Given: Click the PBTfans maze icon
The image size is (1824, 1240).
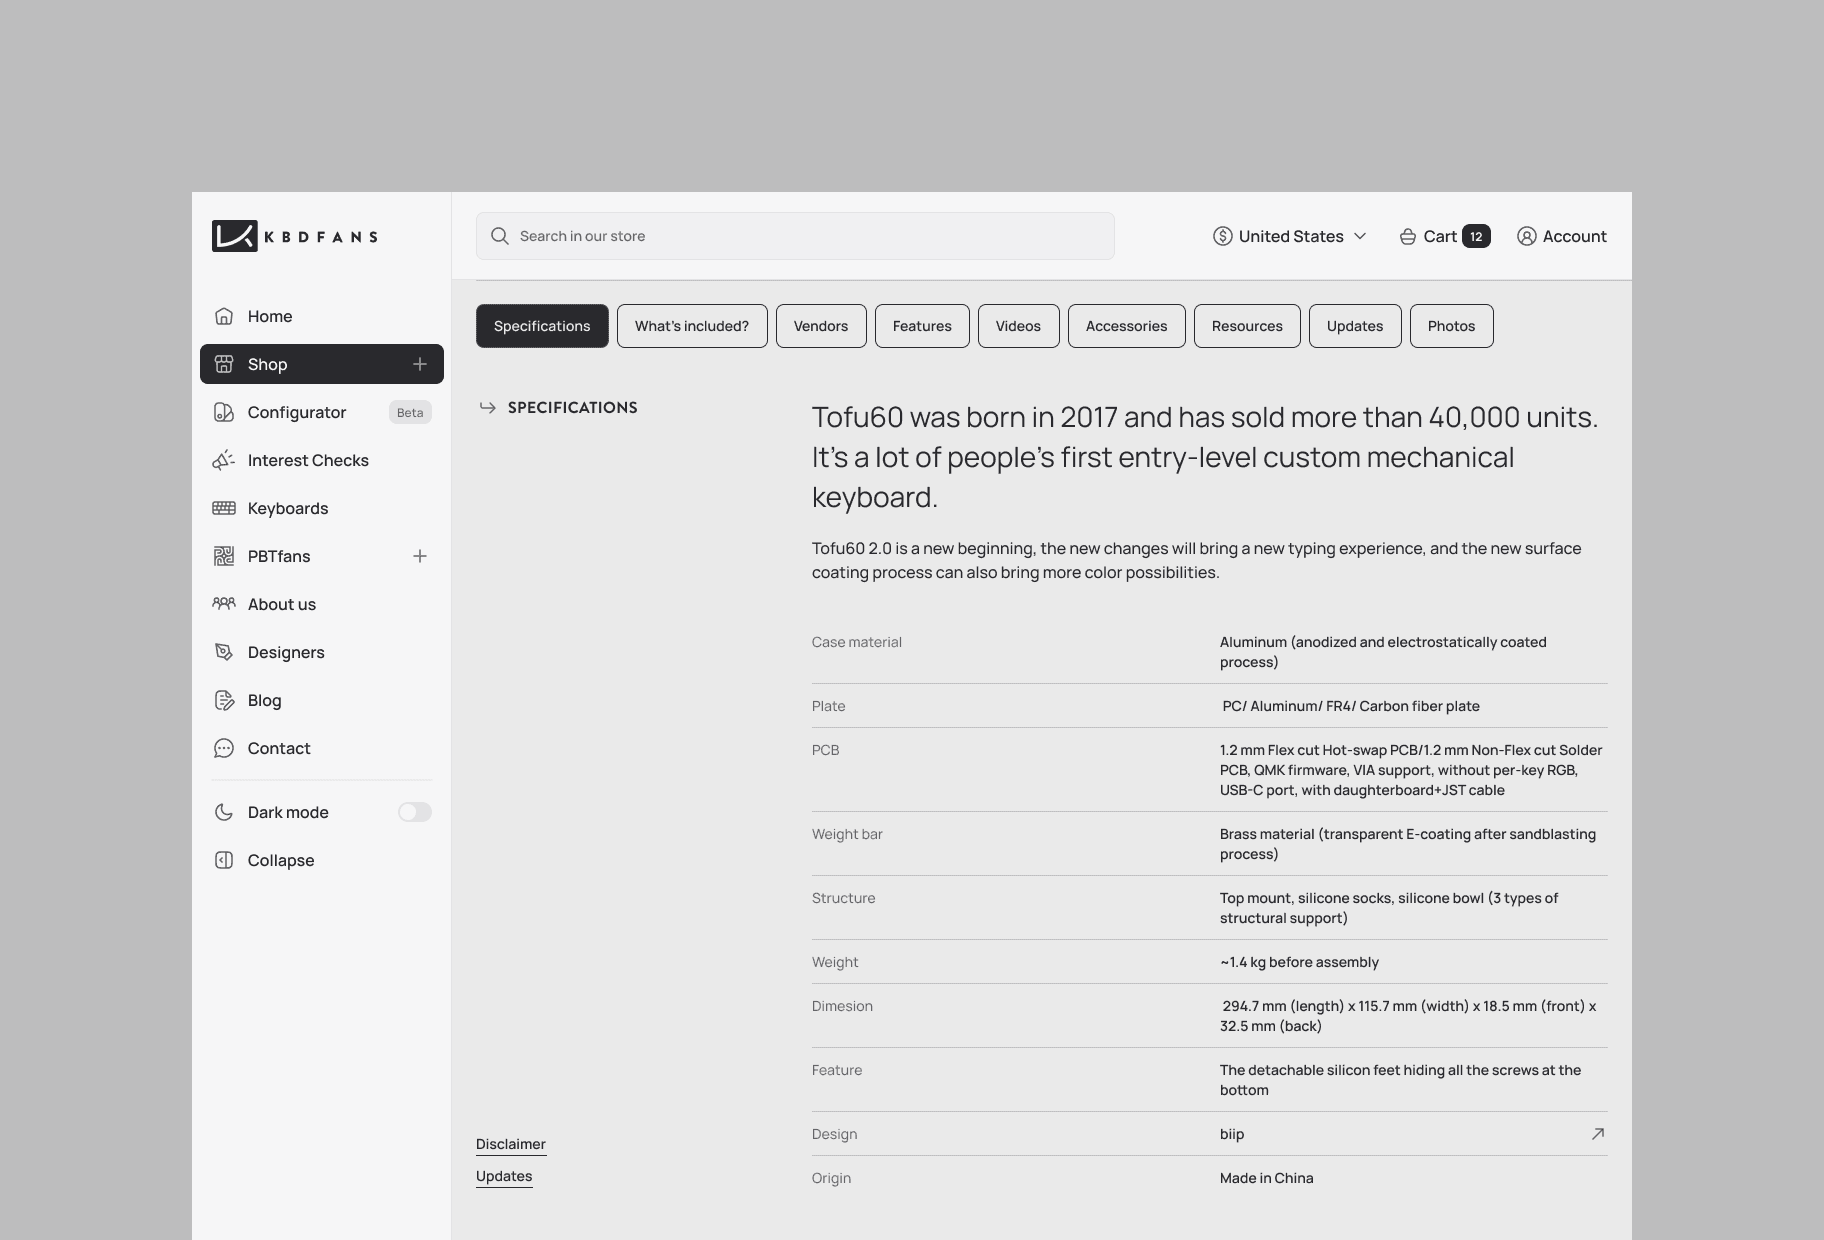Looking at the screenshot, I should pos(224,556).
